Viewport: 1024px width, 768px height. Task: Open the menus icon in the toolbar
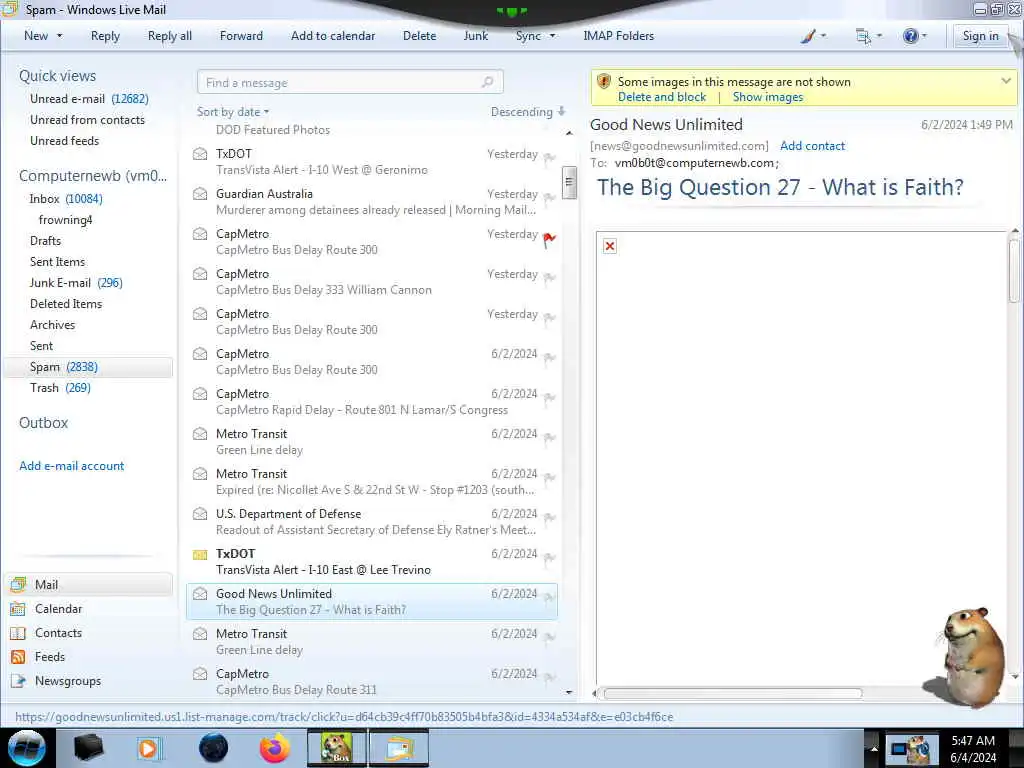tap(863, 36)
